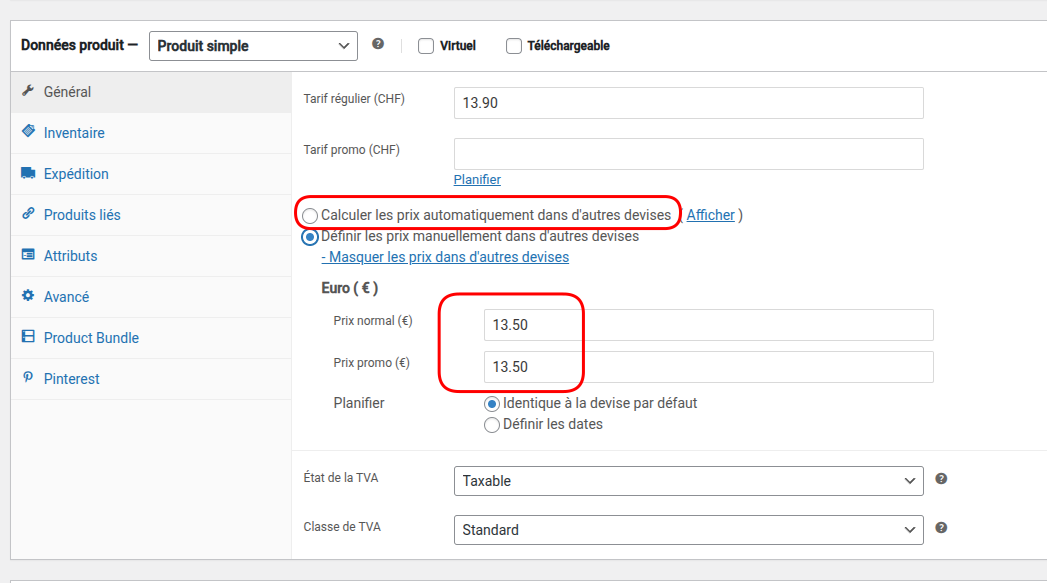Expand the État de la TVA dropdown

(688, 481)
